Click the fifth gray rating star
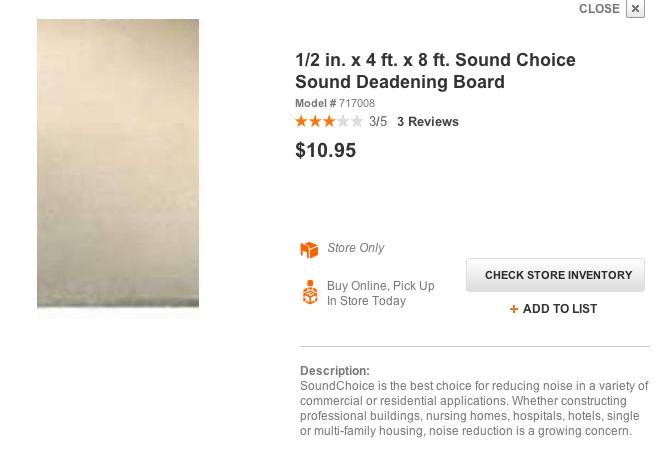Viewport: 658px width, 460px height. (x=357, y=122)
